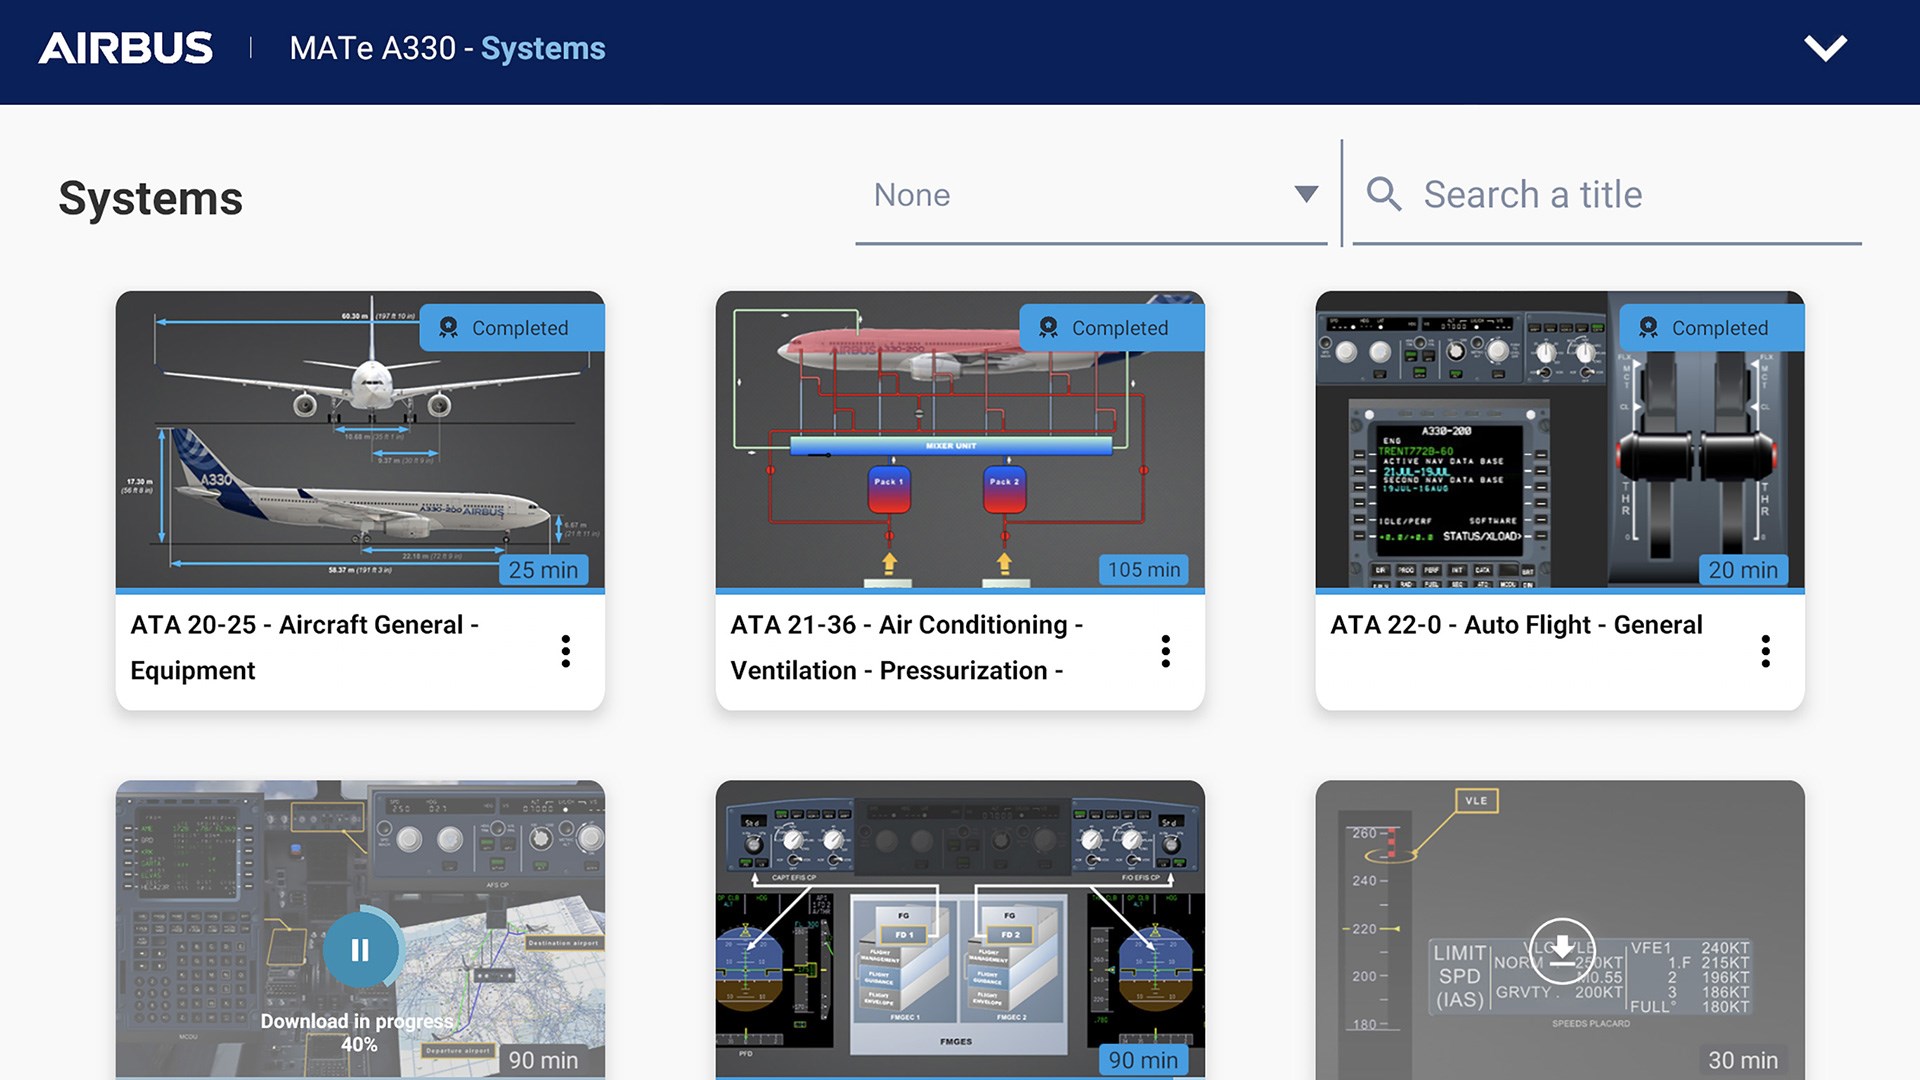Expand the header chevron menu

coord(1825,48)
